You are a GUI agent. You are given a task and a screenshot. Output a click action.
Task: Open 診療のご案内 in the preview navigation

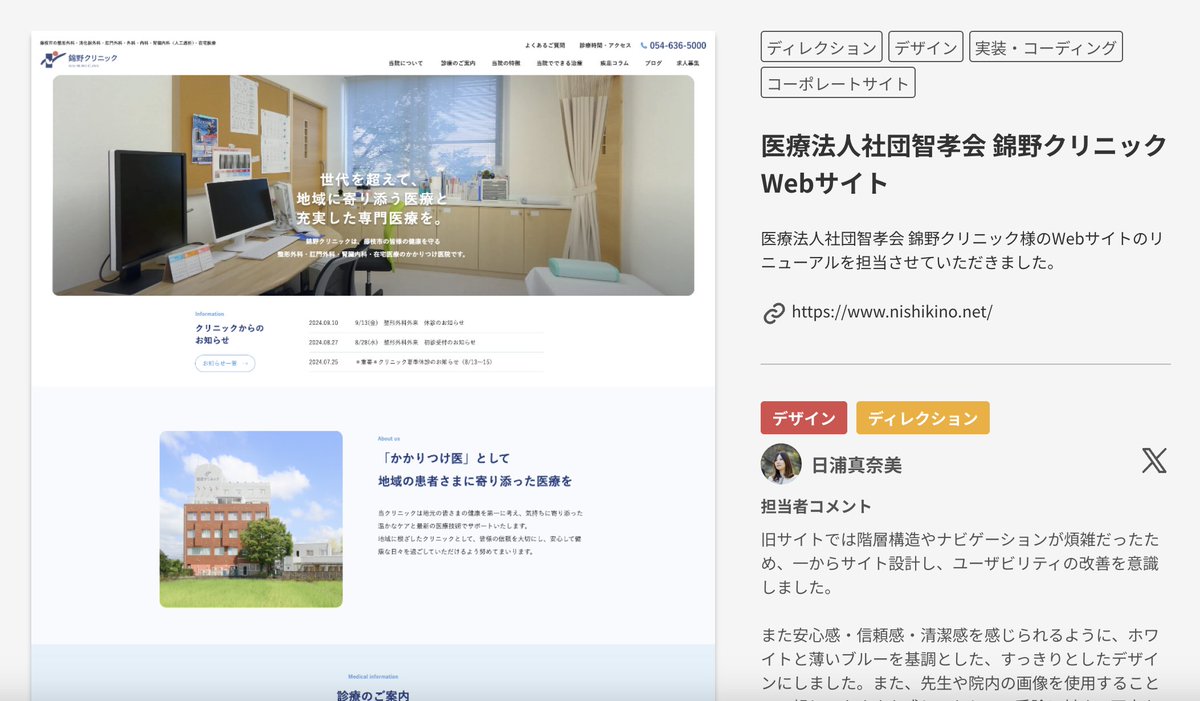[x=458, y=63]
